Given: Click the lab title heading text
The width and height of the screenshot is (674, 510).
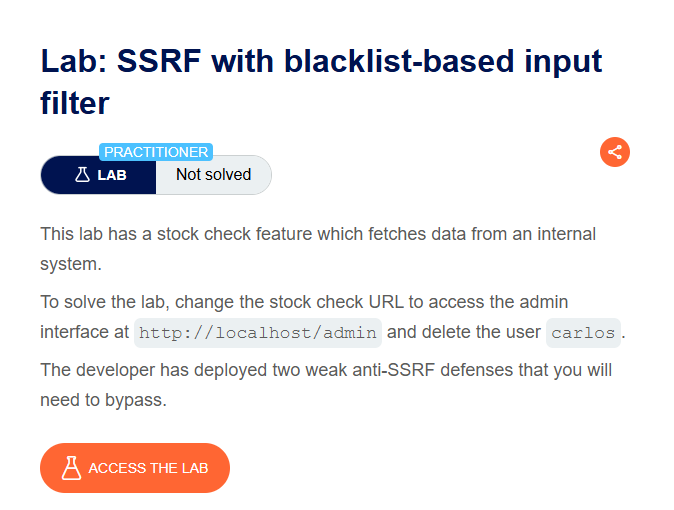Looking at the screenshot, I should click(321, 82).
